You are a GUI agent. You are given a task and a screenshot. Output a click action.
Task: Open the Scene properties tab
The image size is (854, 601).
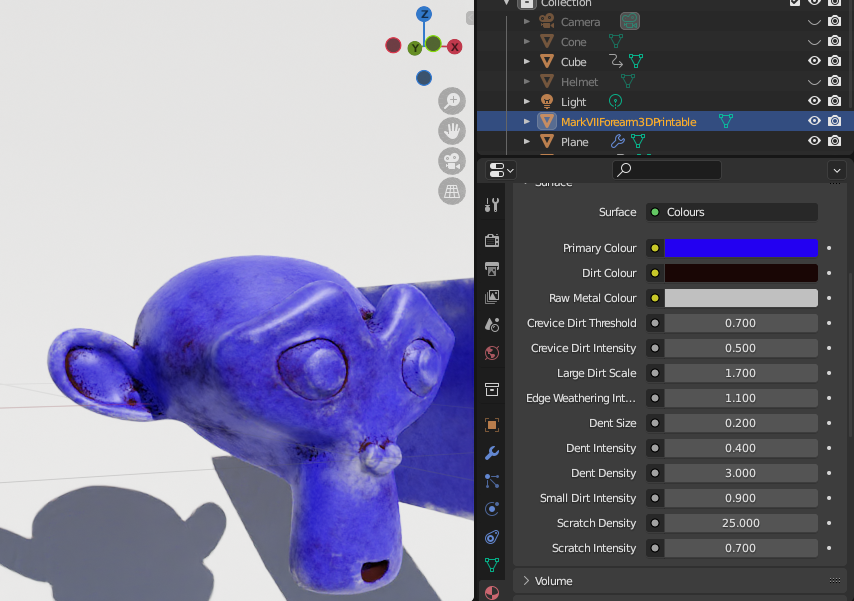(x=492, y=325)
